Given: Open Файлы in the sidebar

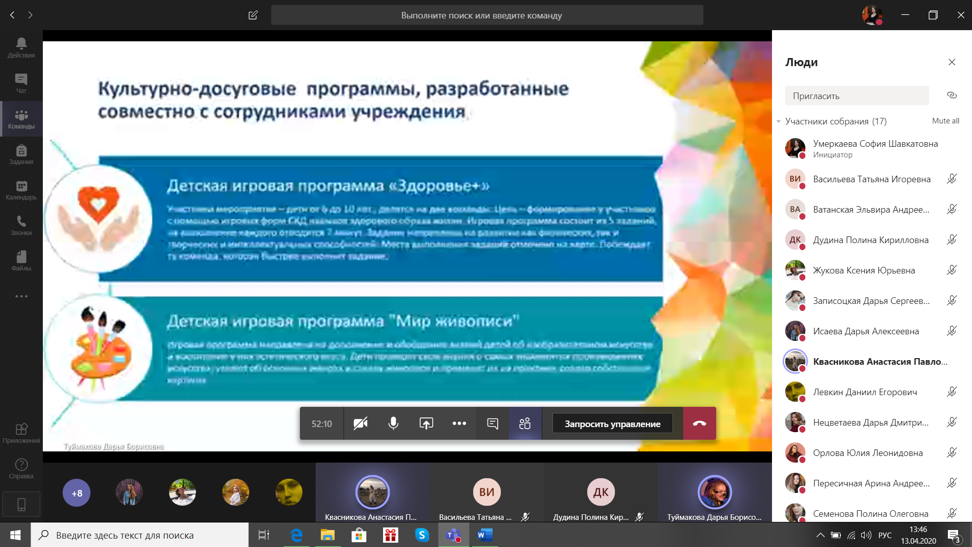Looking at the screenshot, I should pos(21,260).
